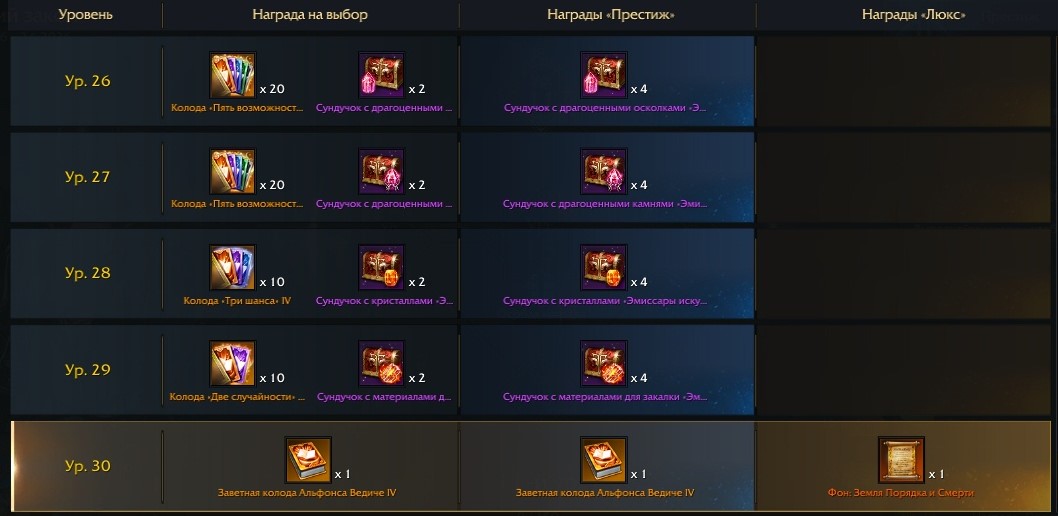Click level 30 Lux scroll background icon
The width and height of the screenshot is (1058, 516).
901,460
